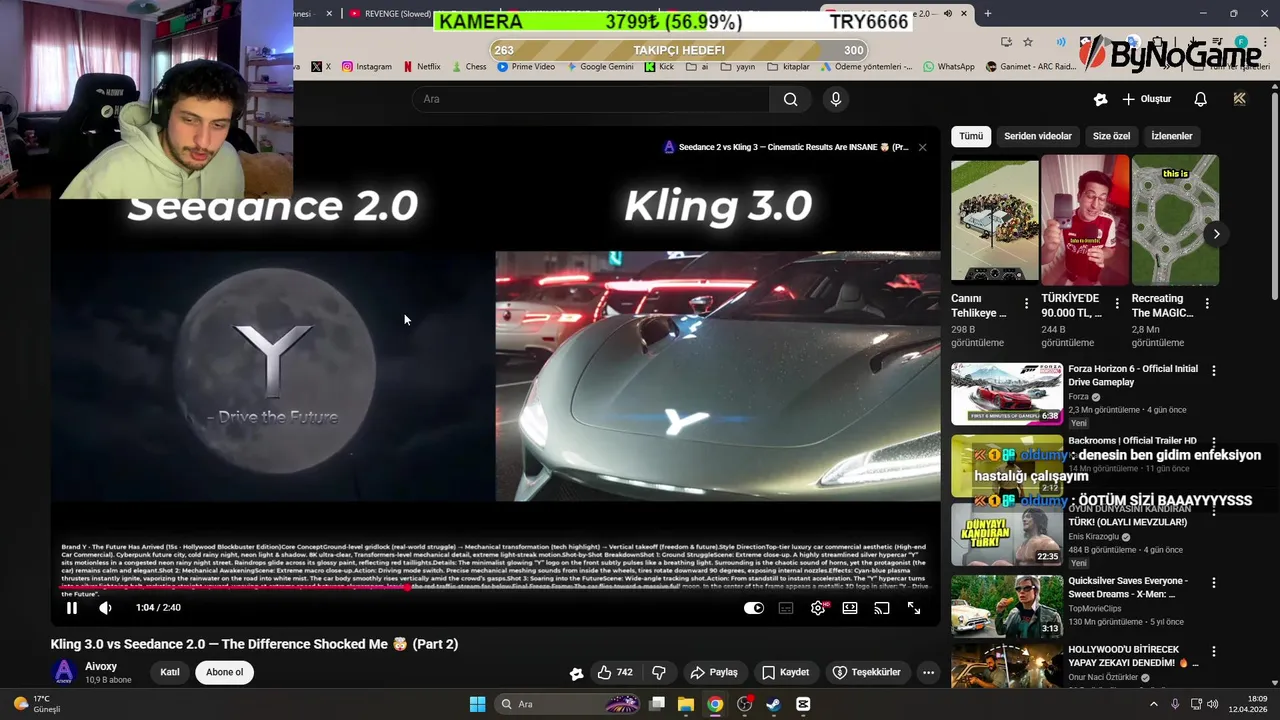Bookmark this page star icon

click(1028, 42)
